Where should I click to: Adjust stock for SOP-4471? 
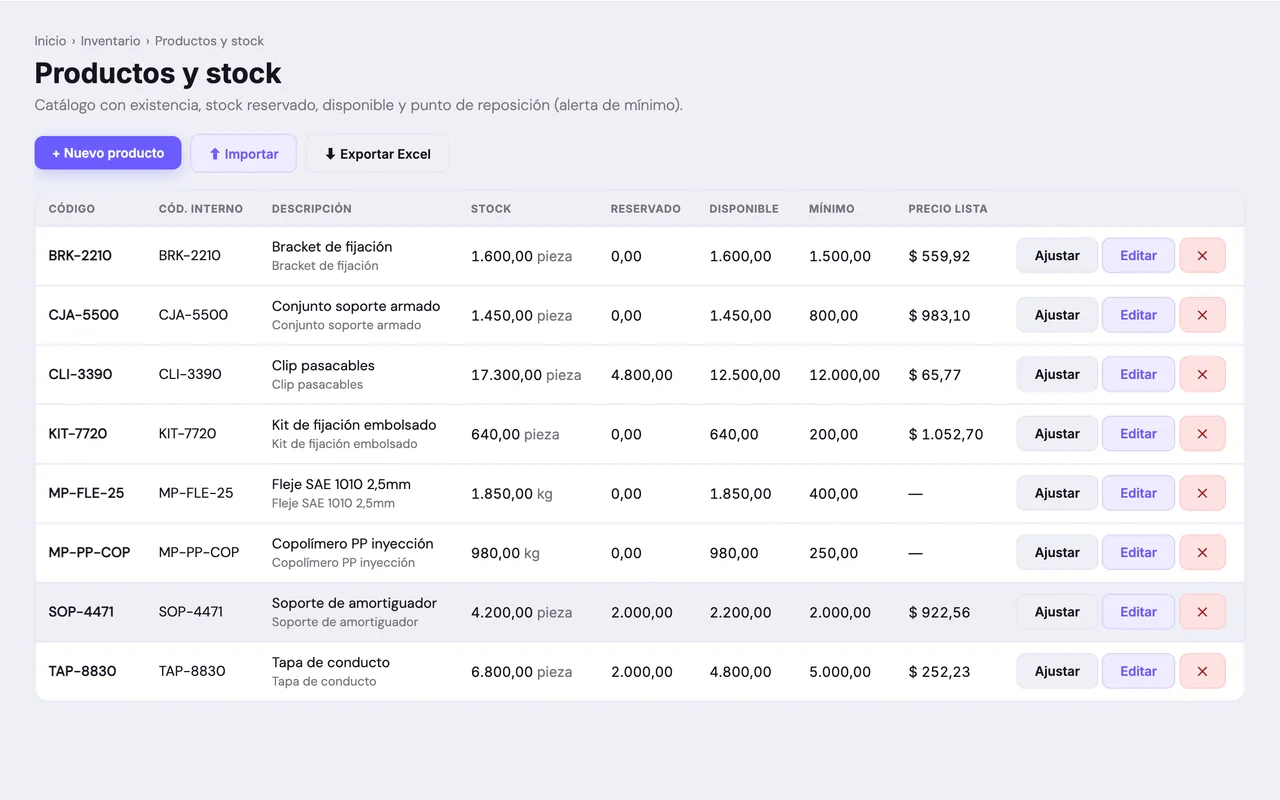[x=1057, y=612]
